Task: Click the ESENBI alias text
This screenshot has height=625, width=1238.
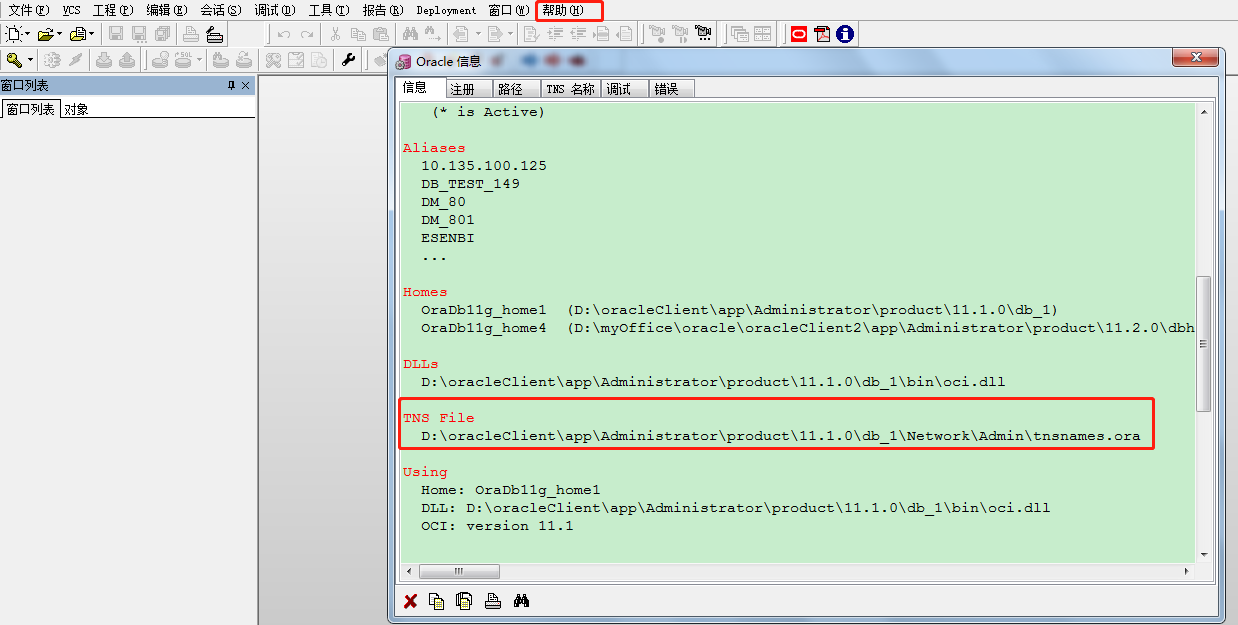Action: 447,238
